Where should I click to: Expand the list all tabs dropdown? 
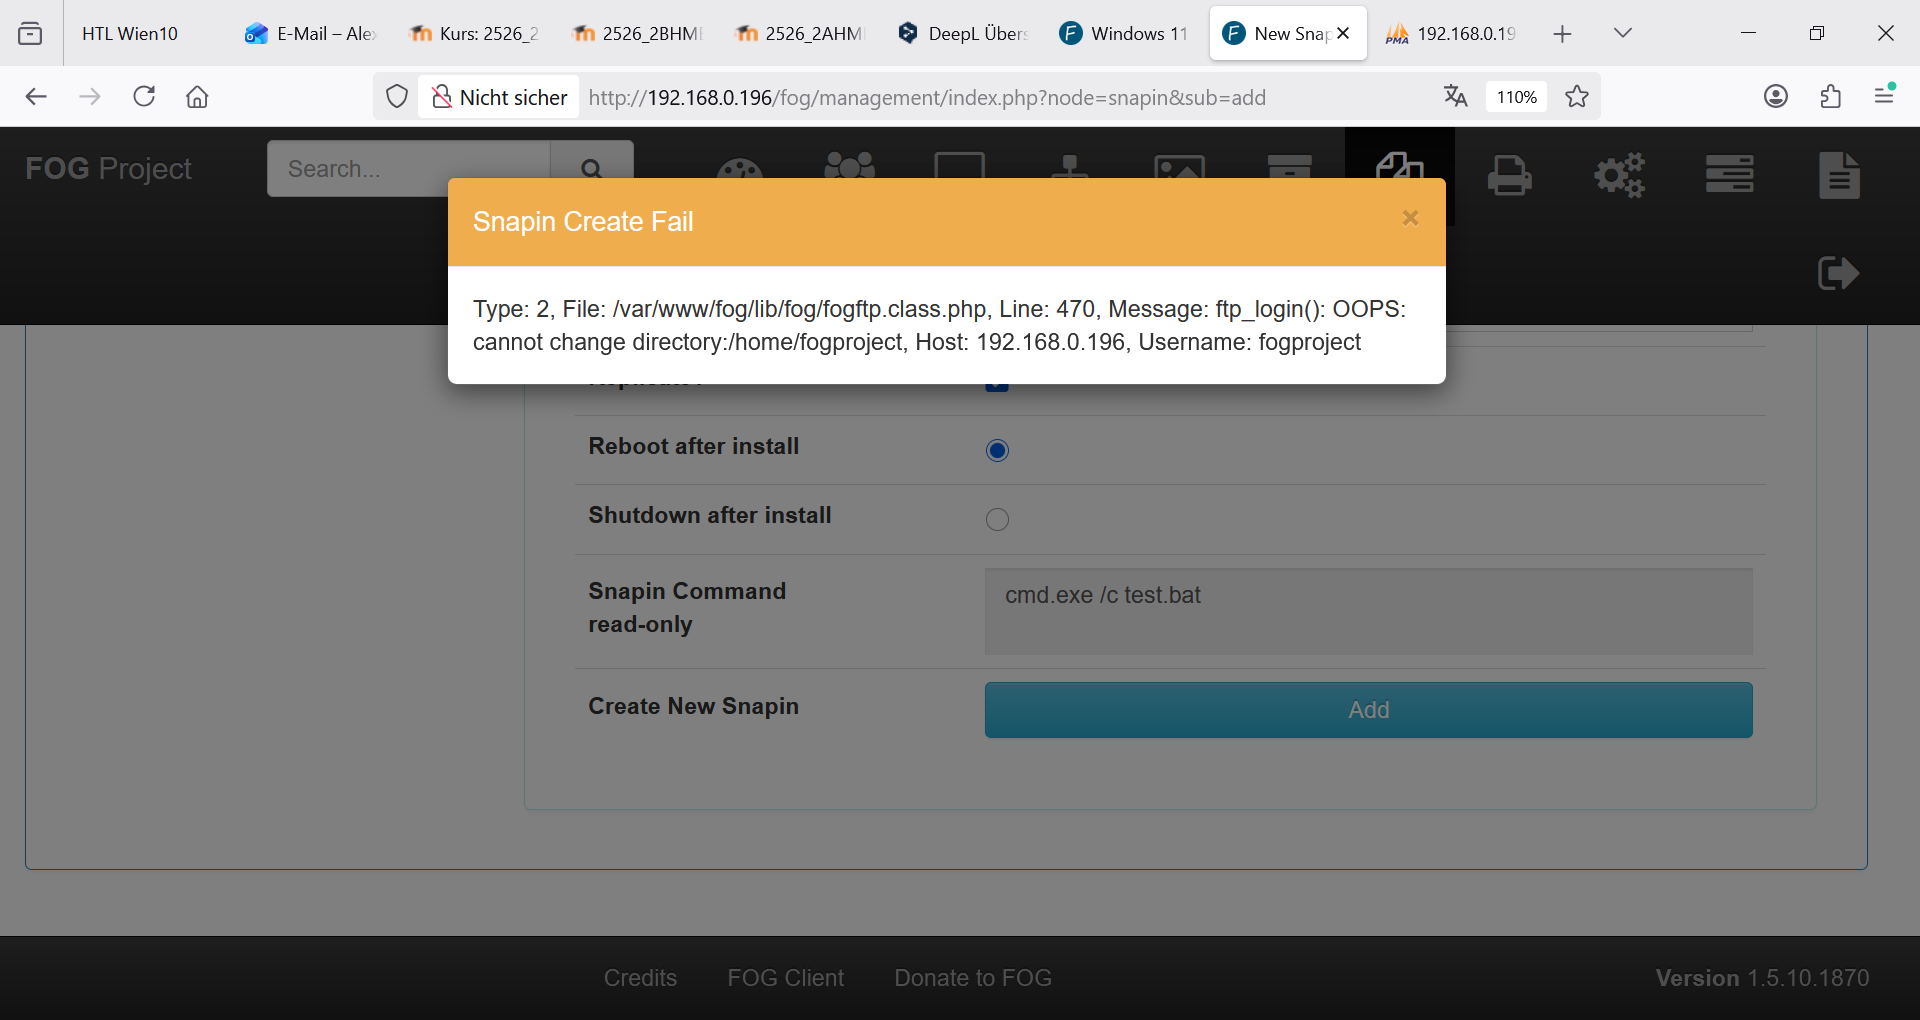(1623, 33)
